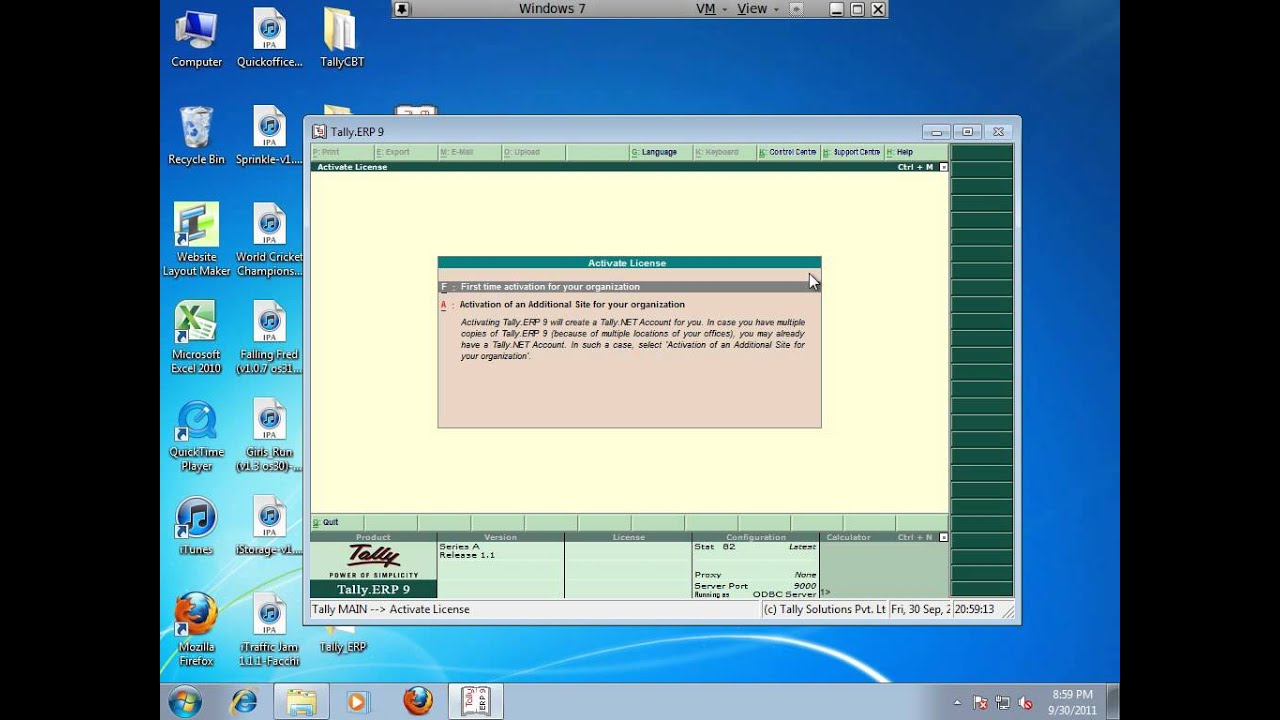1280x720 pixels.
Task: Toggle the Activate License pane collapse button
Action: click(943, 167)
